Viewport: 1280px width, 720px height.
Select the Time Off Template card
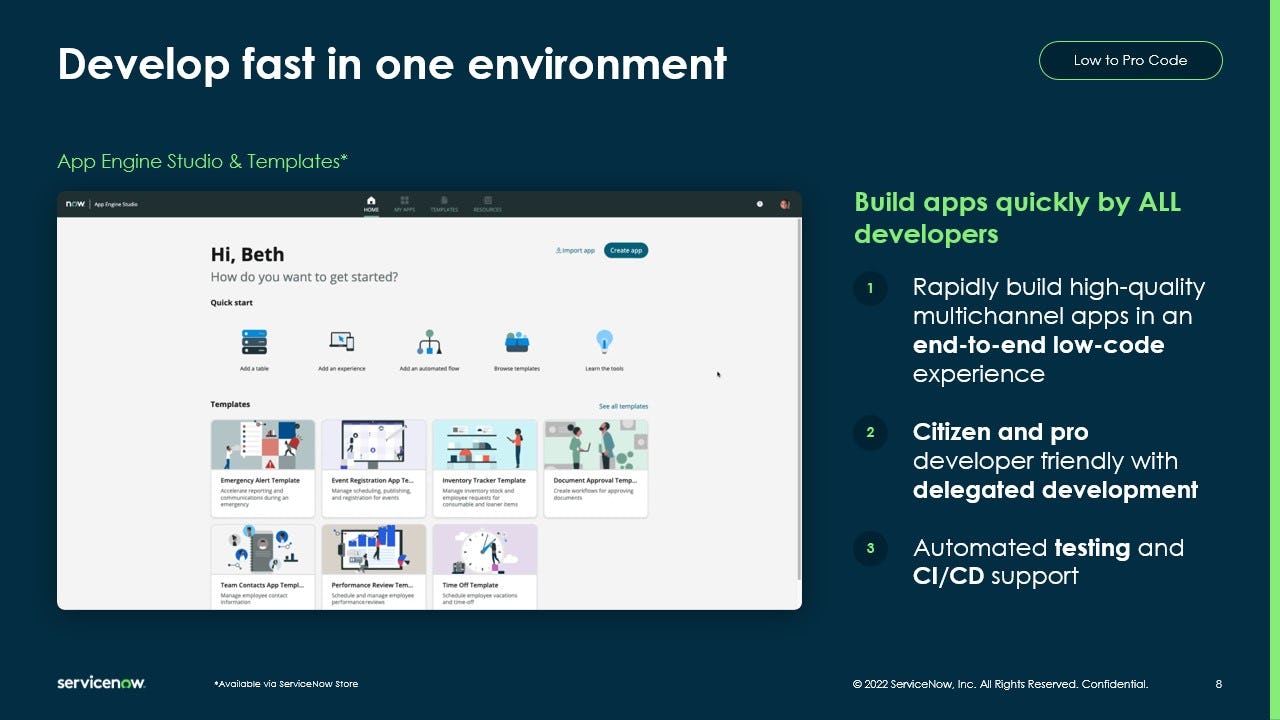[485, 565]
